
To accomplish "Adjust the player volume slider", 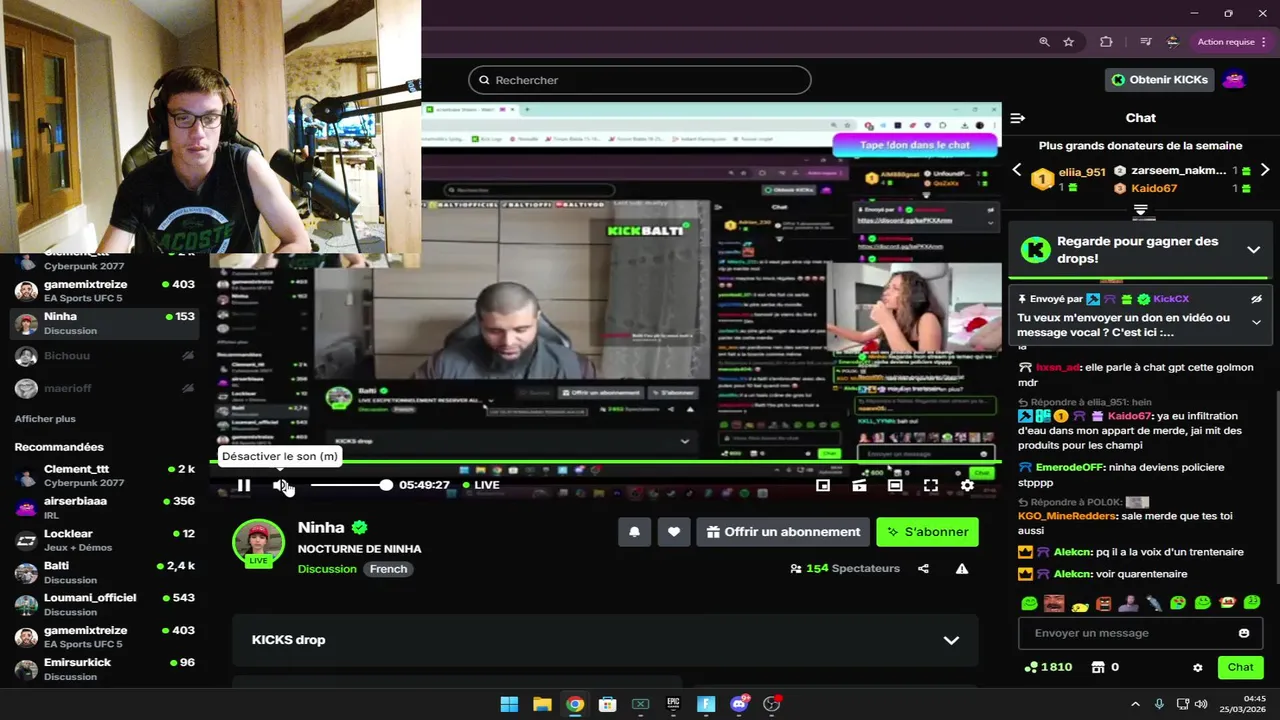I will pyautogui.click(x=351, y=485).
